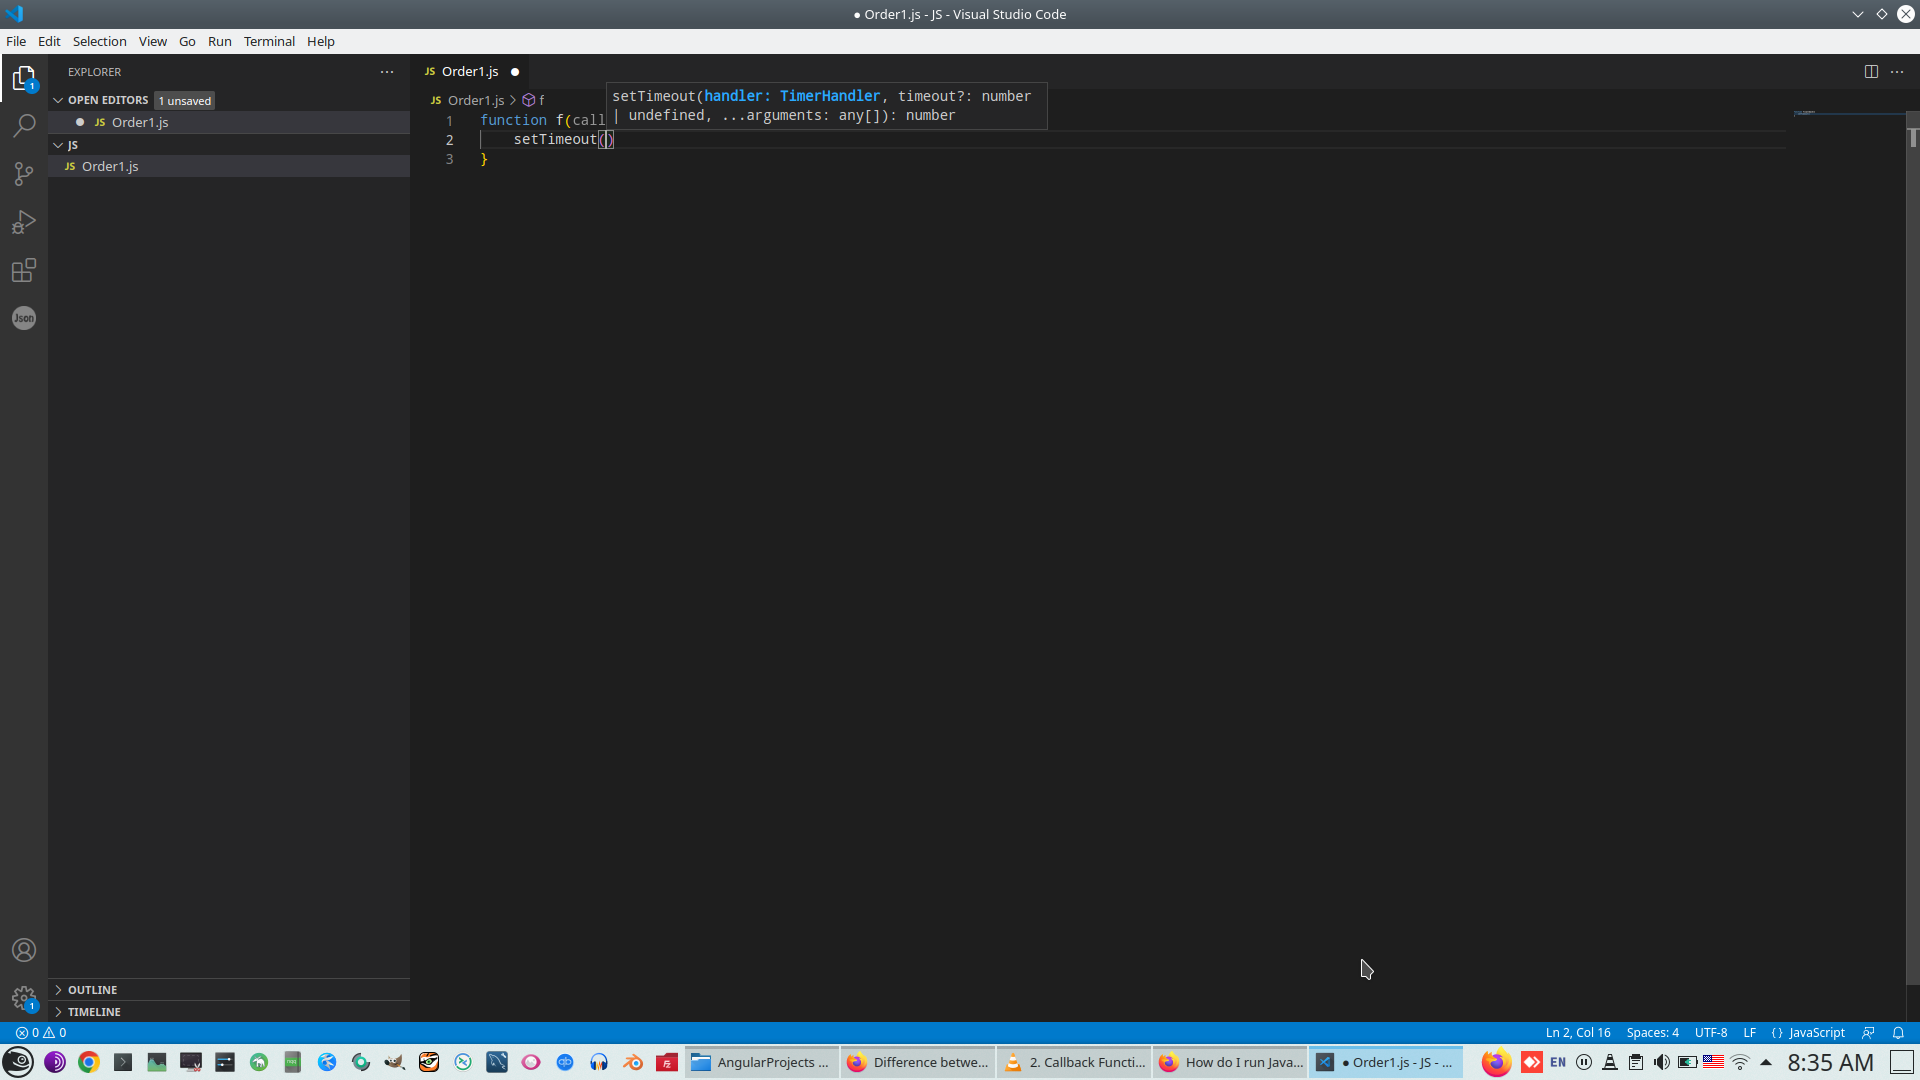
Task: Click the Json extension icon in sidebar
Action: pyautogui.click(x=24, y=318)
